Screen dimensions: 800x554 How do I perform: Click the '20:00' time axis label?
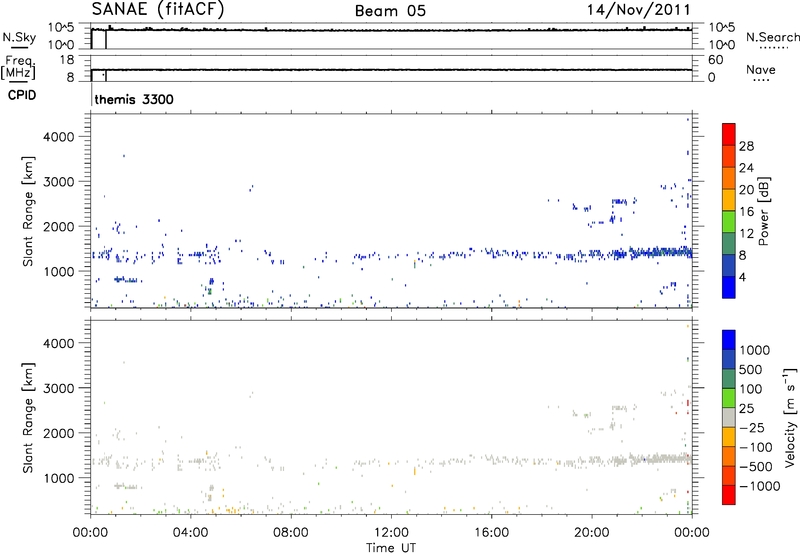(x=592, y=533)
